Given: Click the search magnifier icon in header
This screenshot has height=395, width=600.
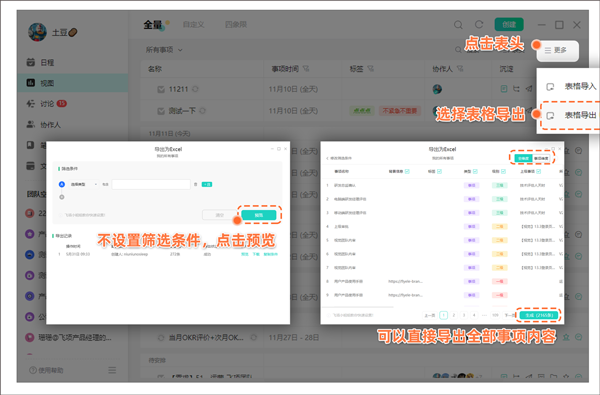Looking at the screenshot, I should (x=458, y=25).
